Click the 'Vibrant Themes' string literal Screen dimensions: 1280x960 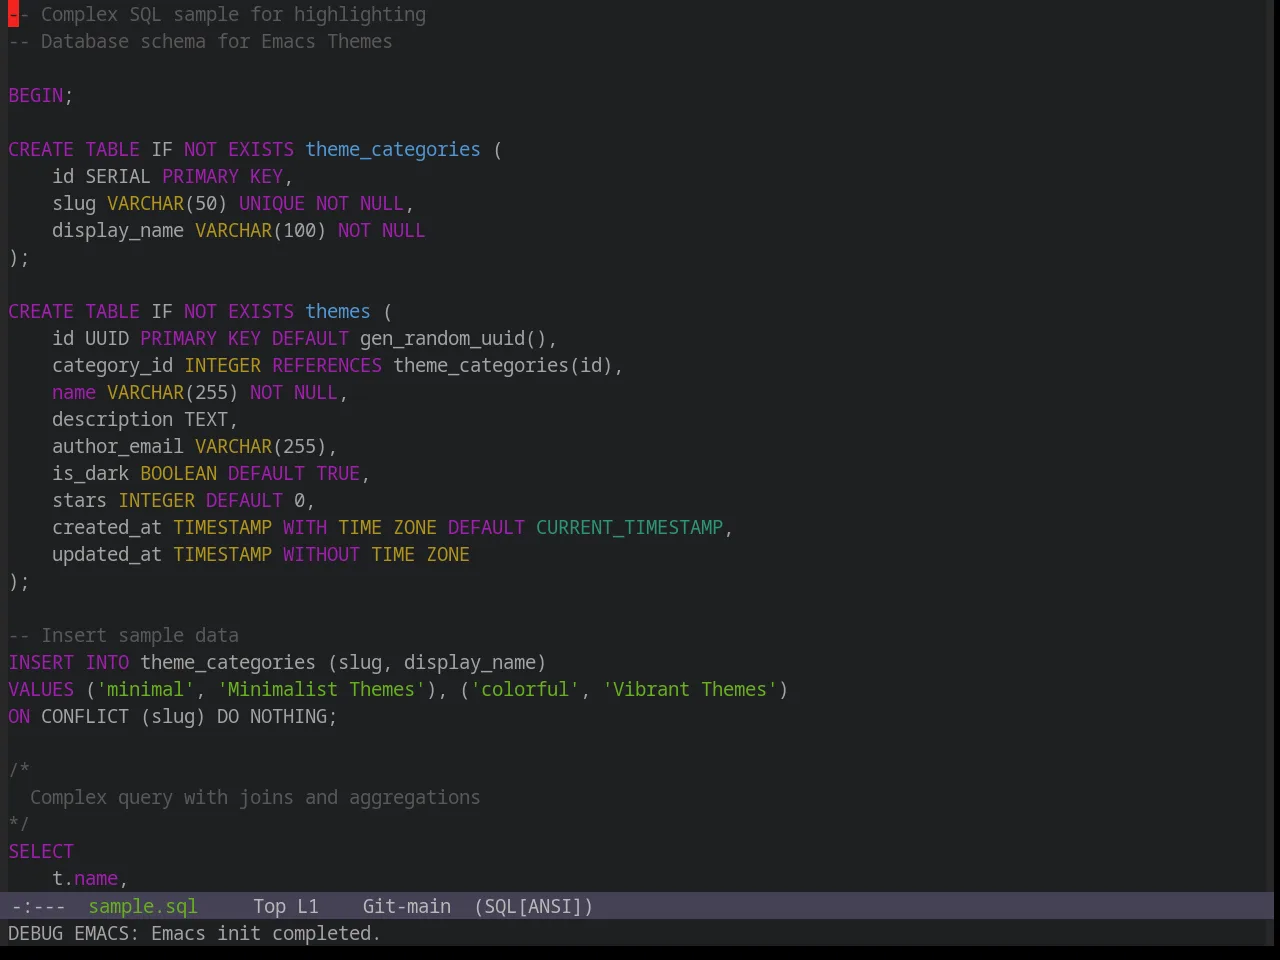coord(690,689)
